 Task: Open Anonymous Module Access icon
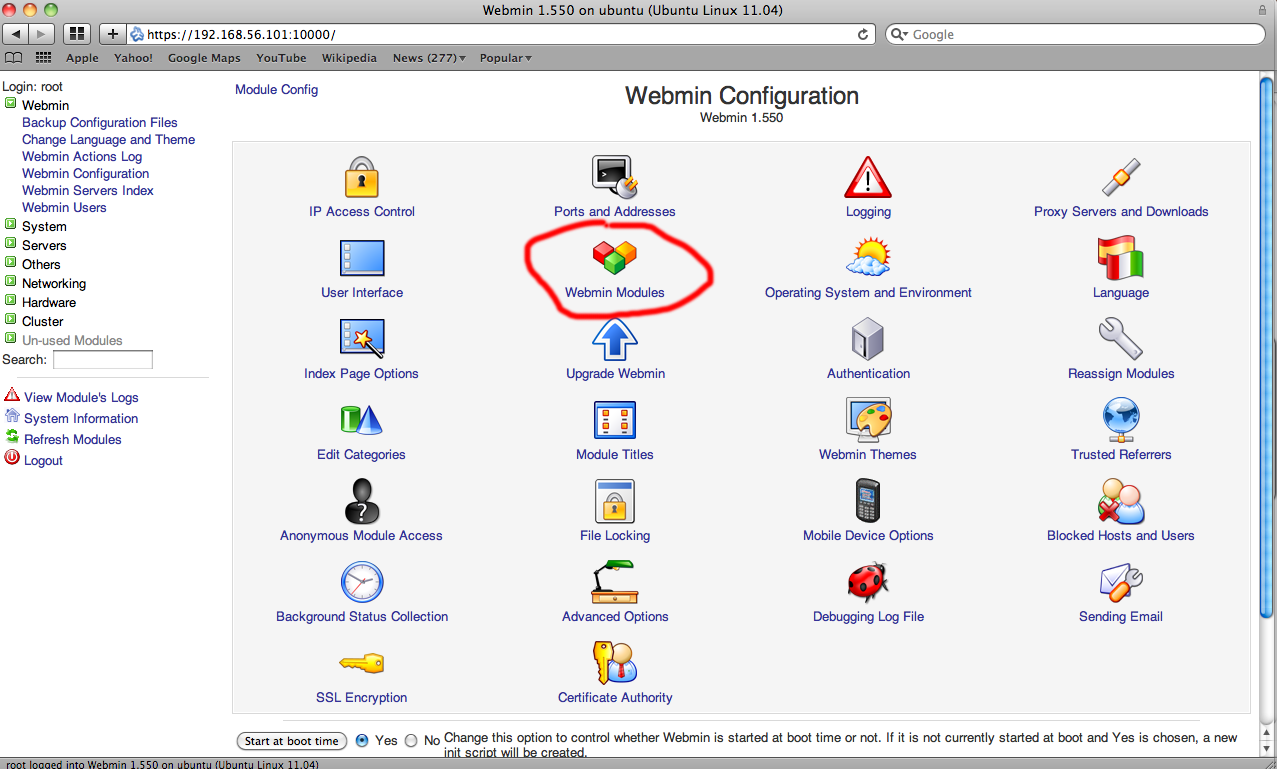[x=362, y=501]
